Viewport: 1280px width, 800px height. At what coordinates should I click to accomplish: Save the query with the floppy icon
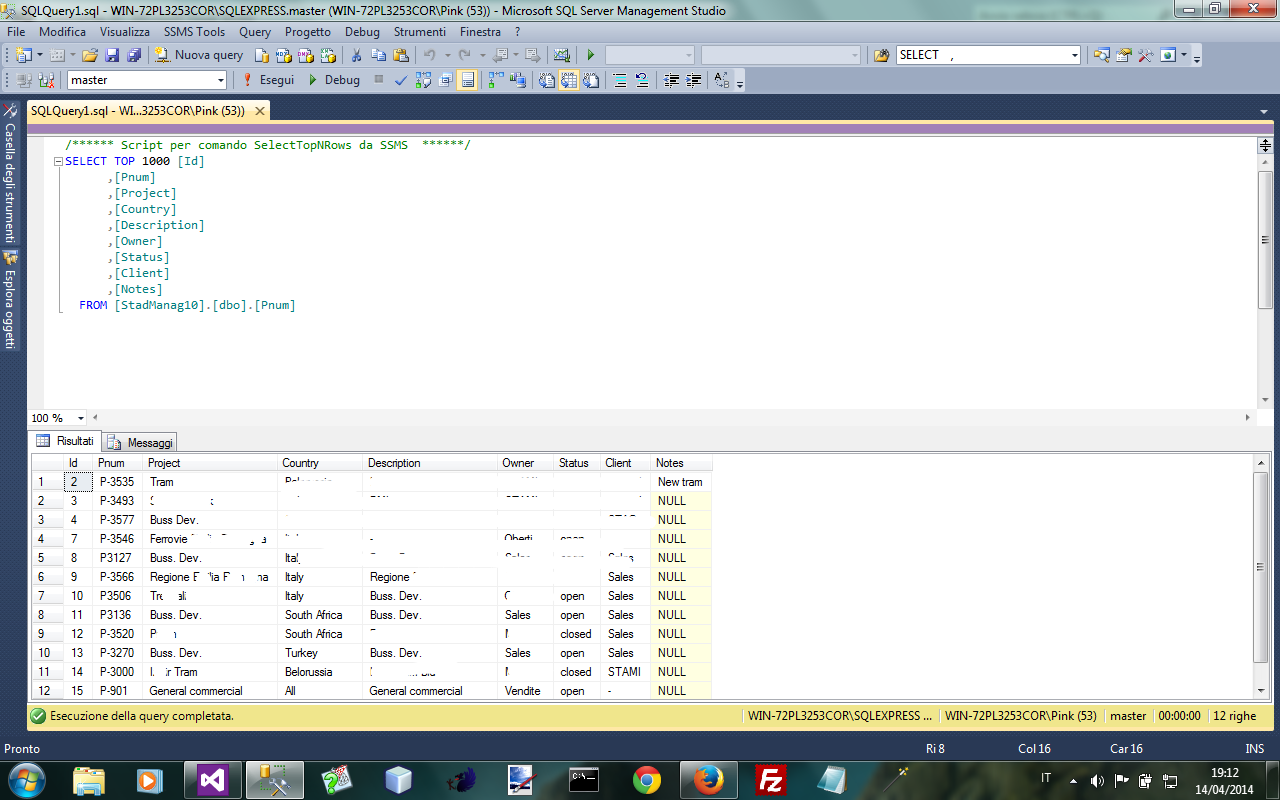112,55
